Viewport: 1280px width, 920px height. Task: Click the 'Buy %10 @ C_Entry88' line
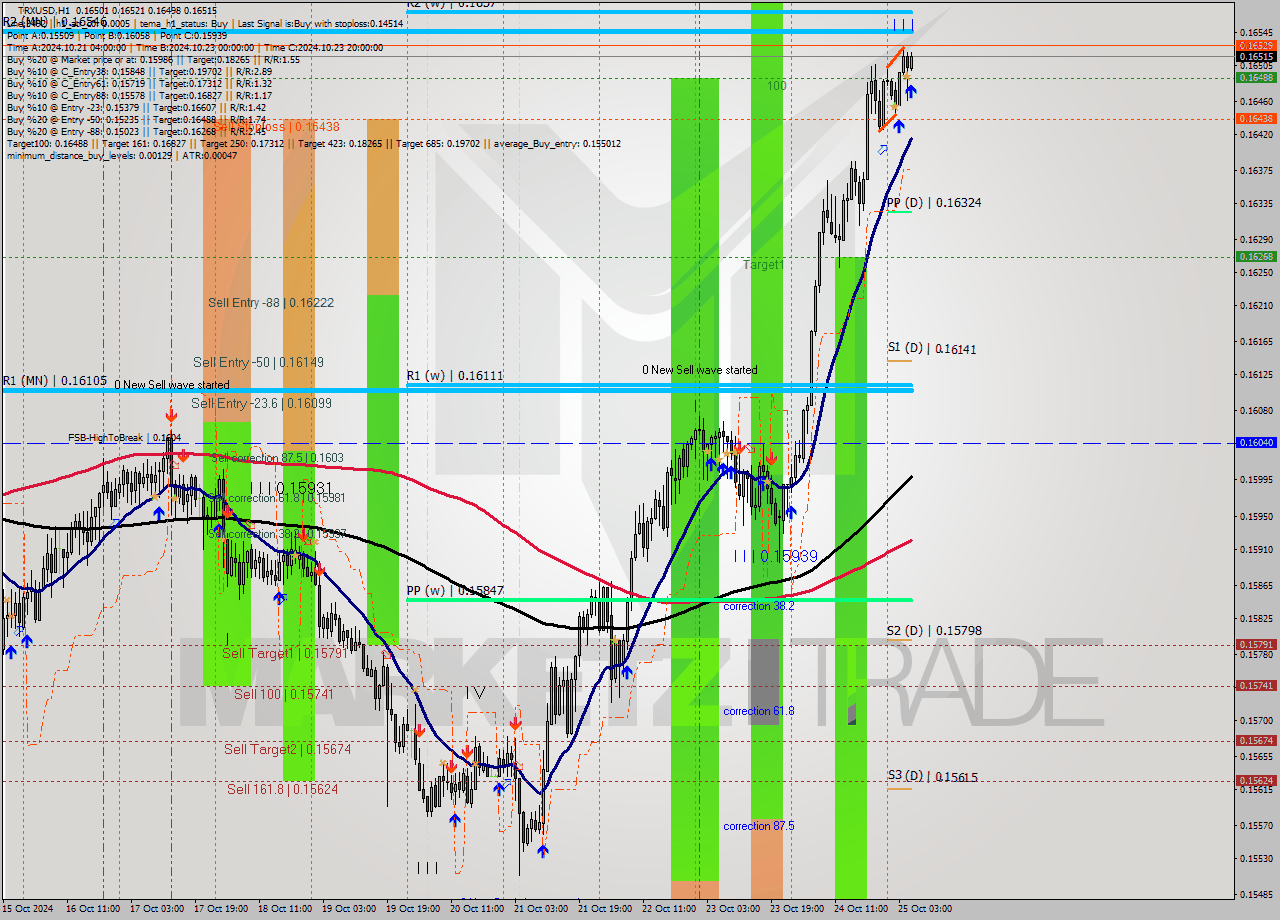pyautogui.click(x=139, y=96)
